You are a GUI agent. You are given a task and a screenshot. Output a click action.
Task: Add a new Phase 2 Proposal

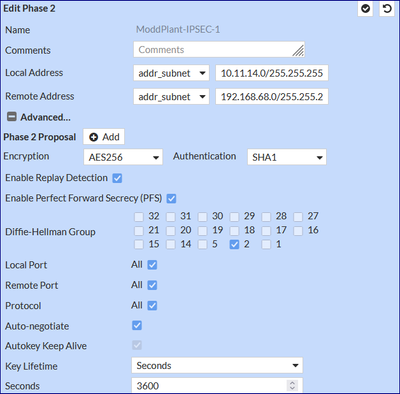pyautogui.click(x=104, y=137)
